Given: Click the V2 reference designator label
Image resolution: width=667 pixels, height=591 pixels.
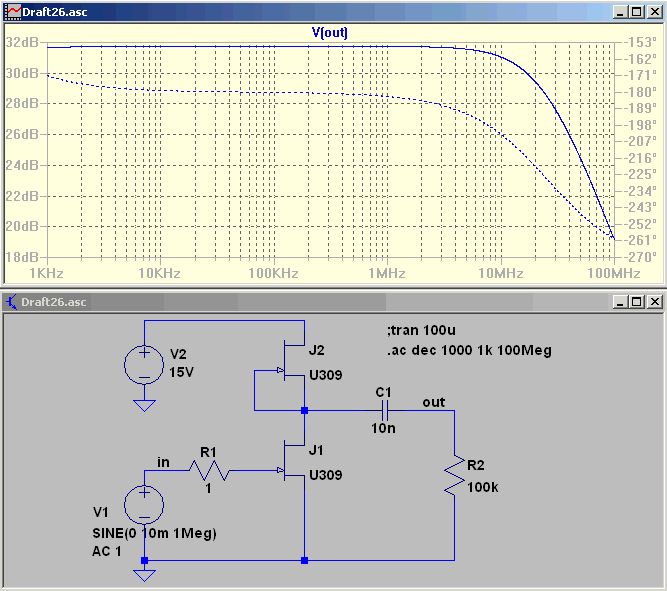Looking at the screenshot, I should pyautogui.click(x=178, y=354).
